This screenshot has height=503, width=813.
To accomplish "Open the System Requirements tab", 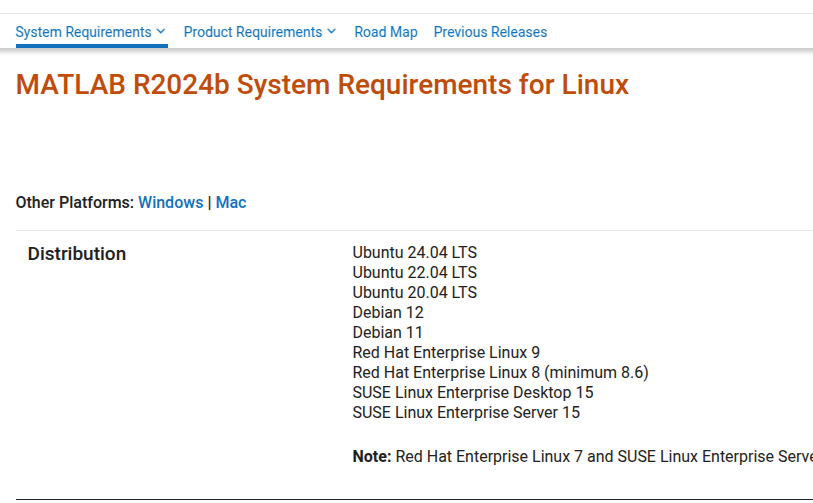I will point(83,32).
